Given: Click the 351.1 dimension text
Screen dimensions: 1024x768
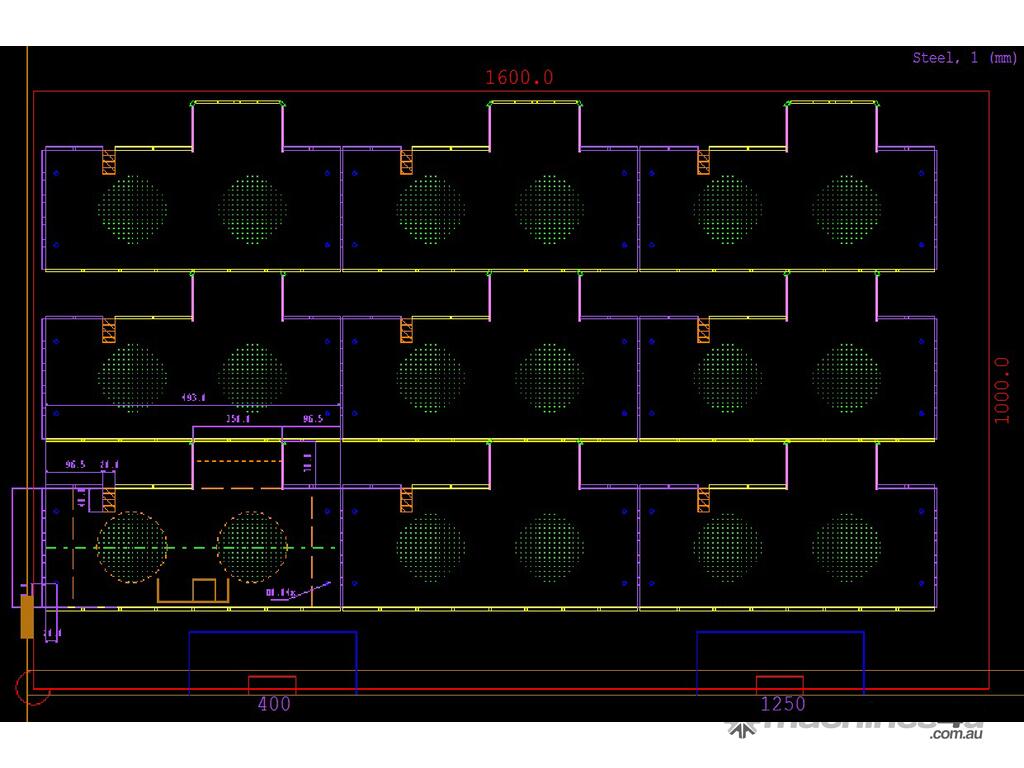Looking at the screenshot, I should coord(238,419).
